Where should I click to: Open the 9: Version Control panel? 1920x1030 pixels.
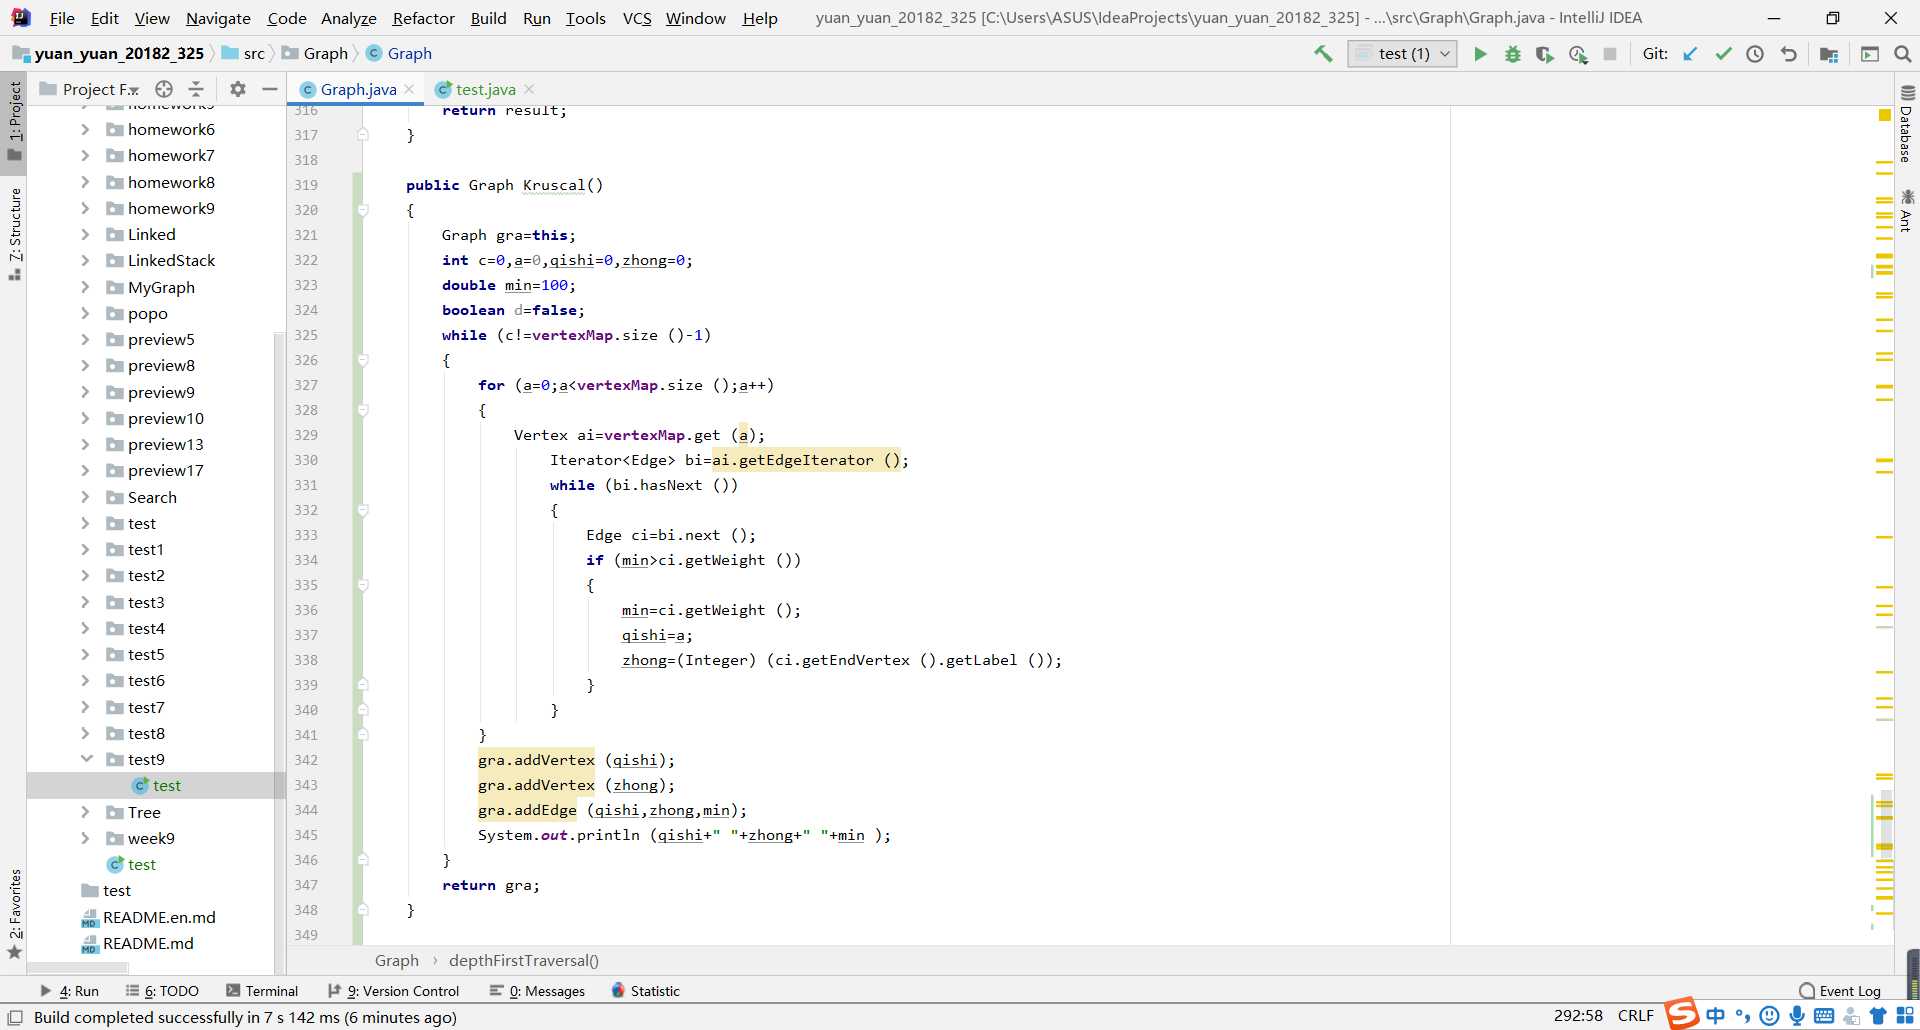(x=393, y=991)
